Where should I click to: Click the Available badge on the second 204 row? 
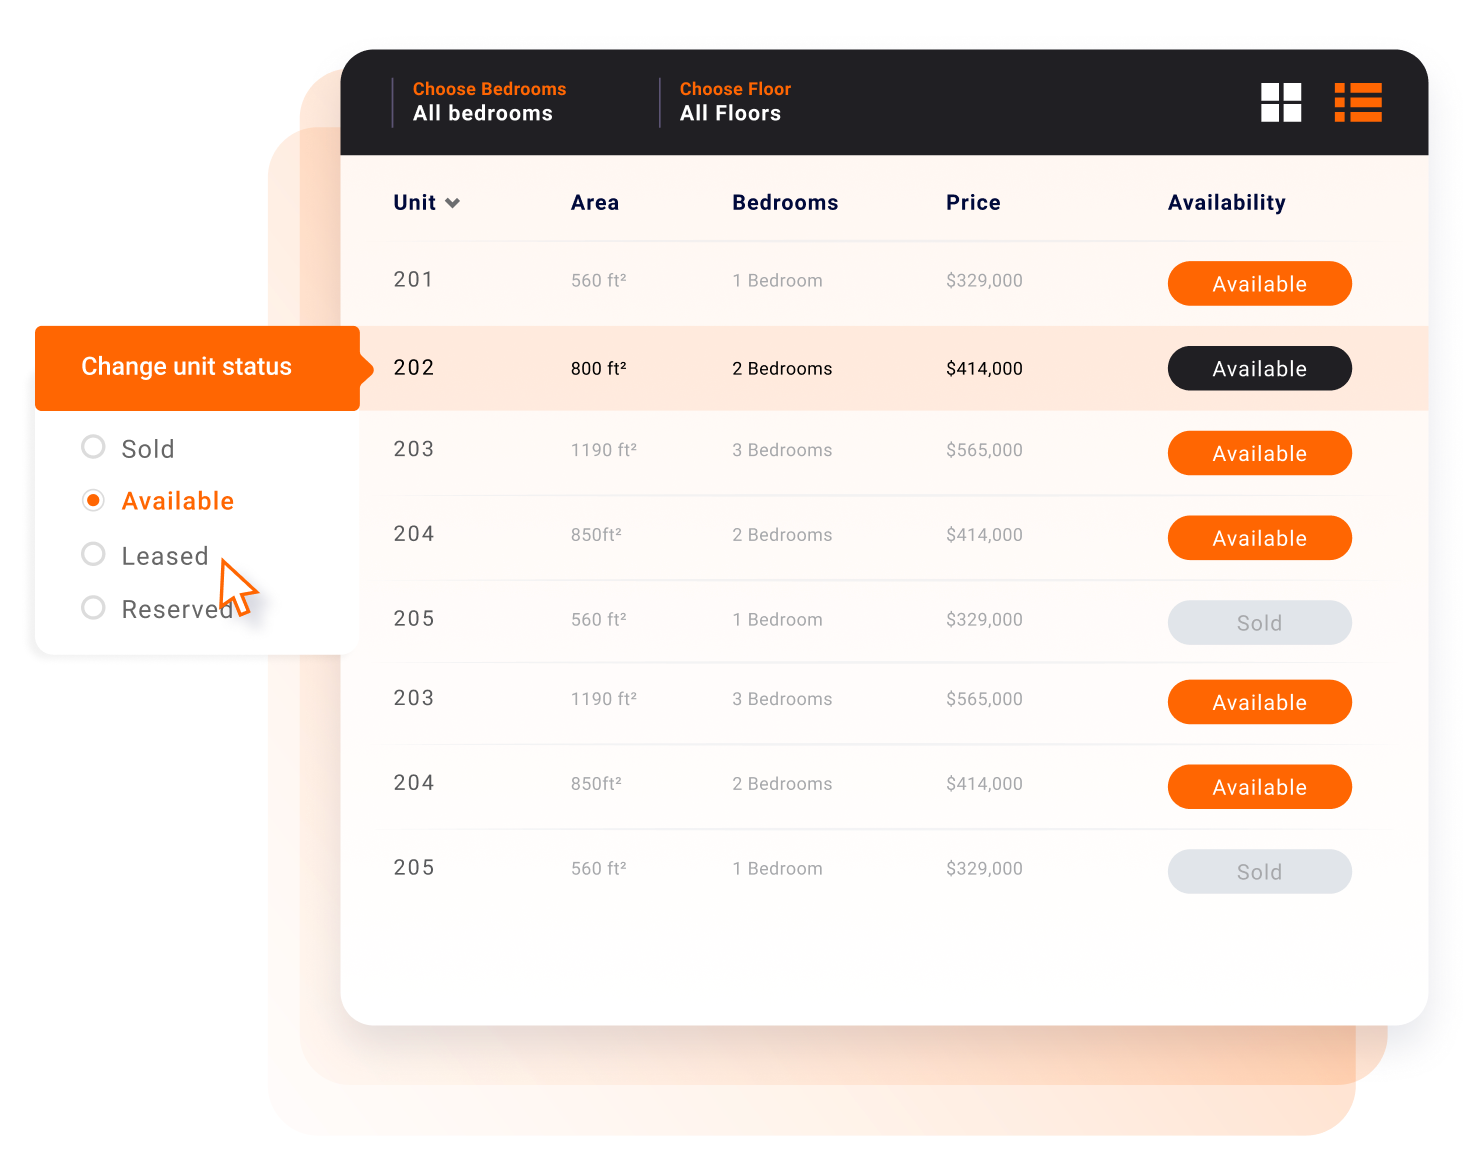pyautogui.click(x=1259, y=786)
